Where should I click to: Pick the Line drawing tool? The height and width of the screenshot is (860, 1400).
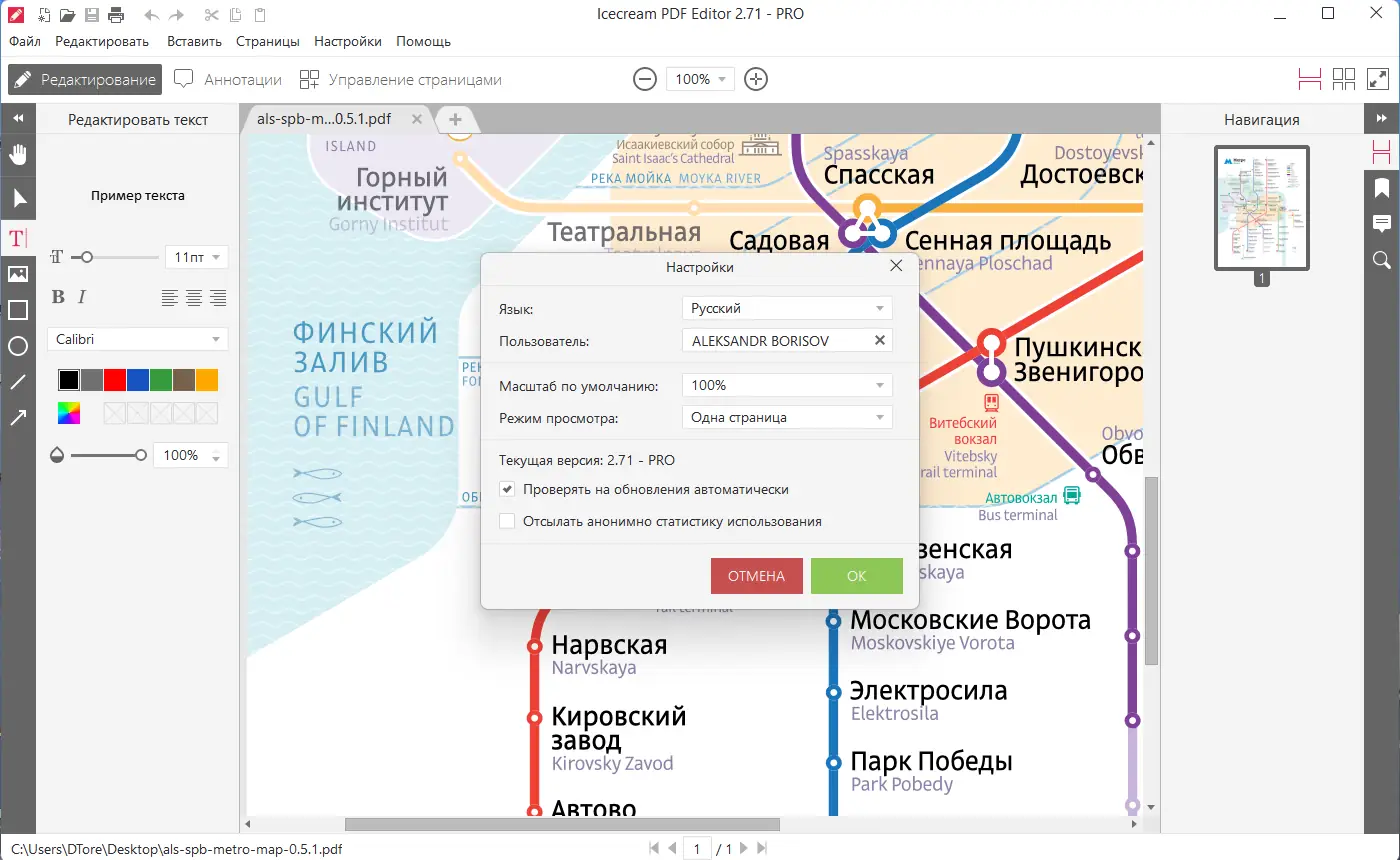click(17, 381)
